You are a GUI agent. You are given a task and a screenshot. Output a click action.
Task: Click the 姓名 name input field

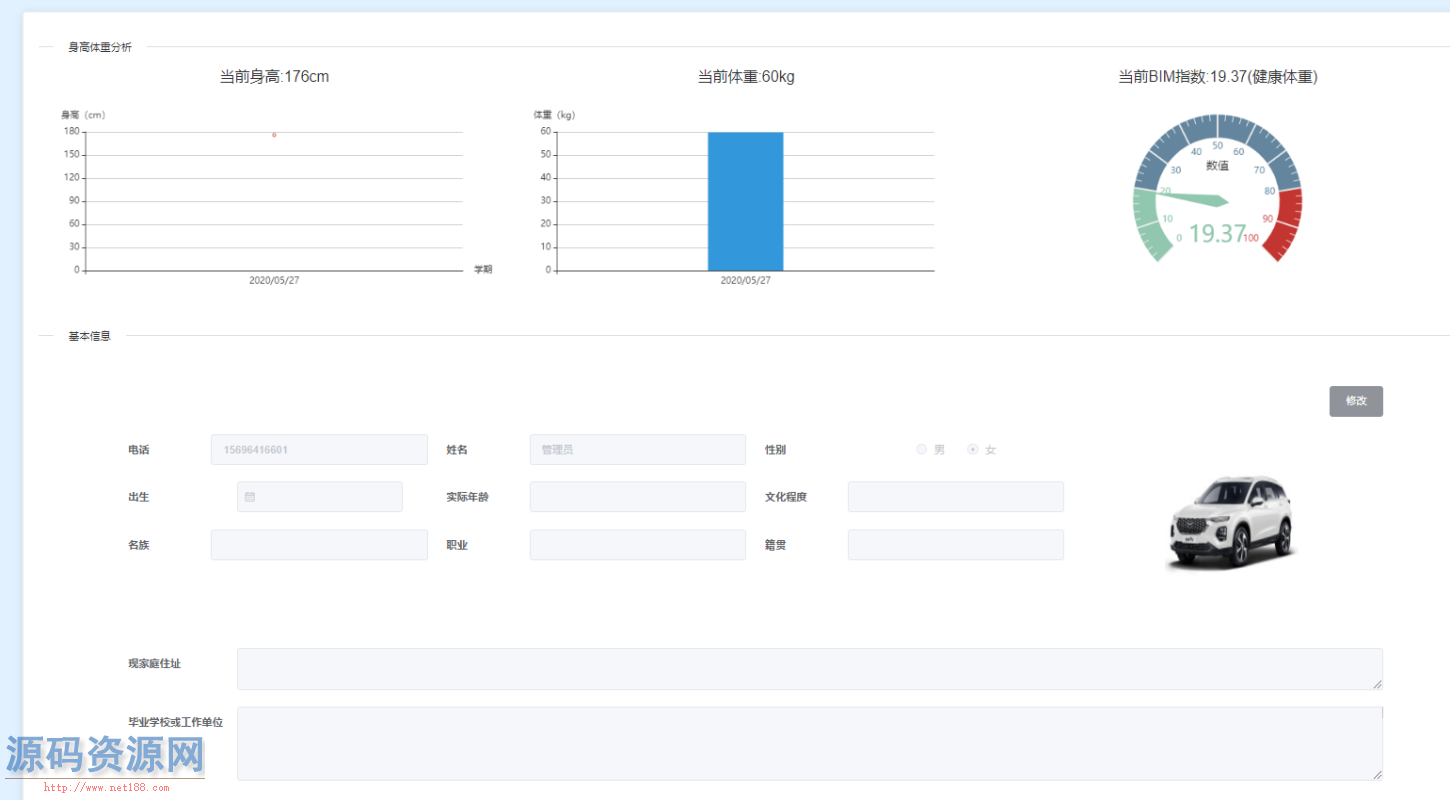pyautogui.click(x=637, y=450)
